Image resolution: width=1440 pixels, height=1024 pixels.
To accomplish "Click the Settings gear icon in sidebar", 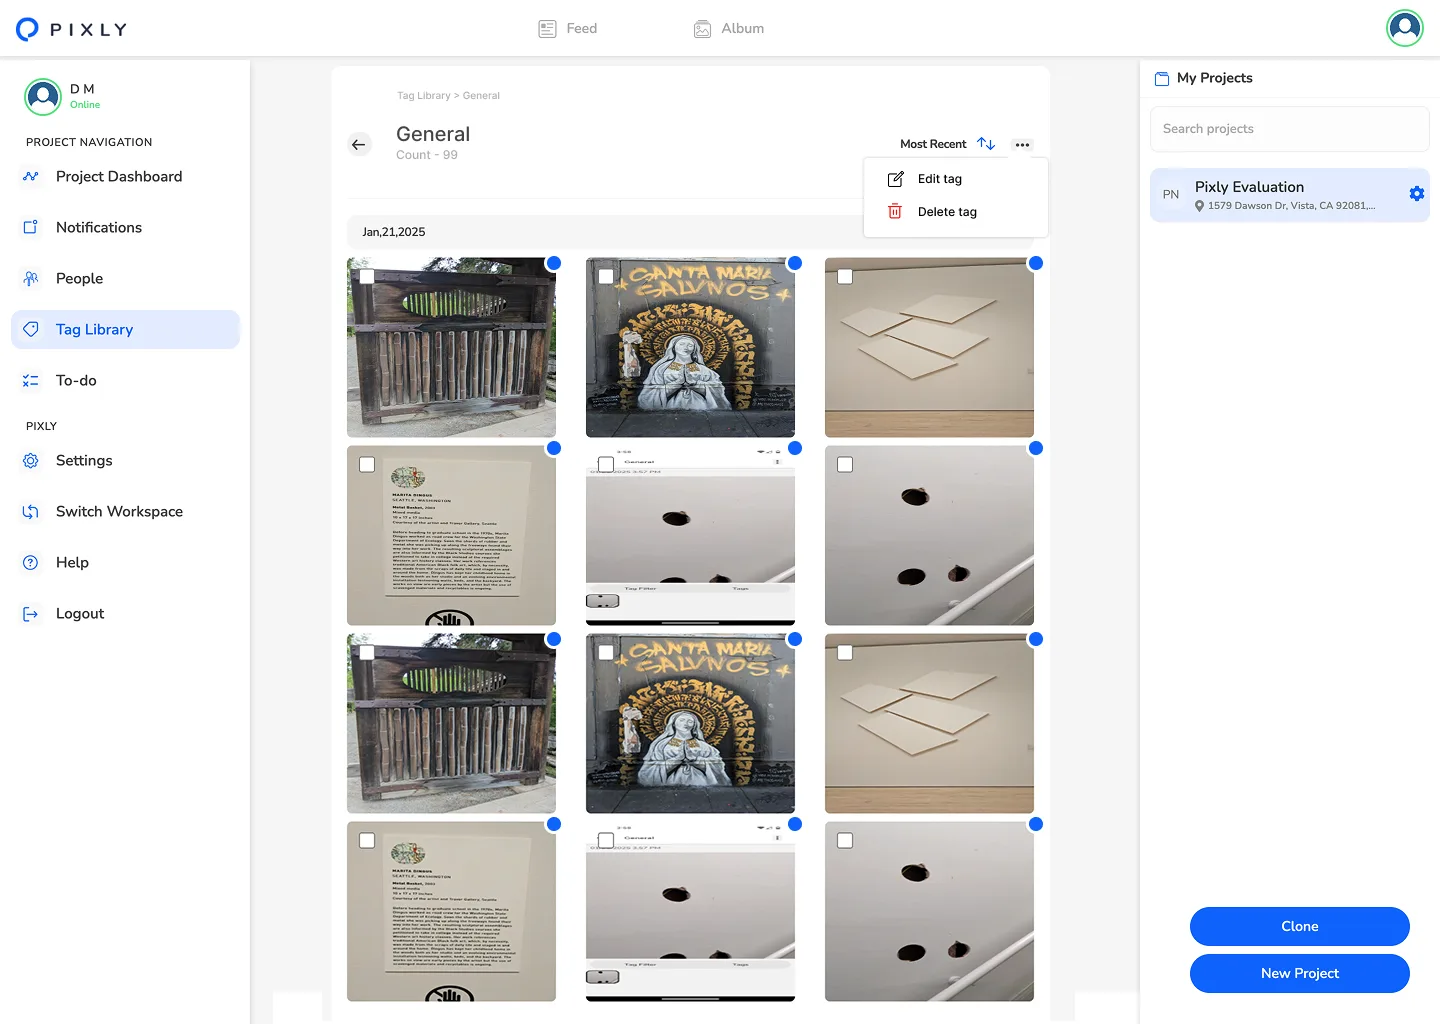I will point(31,461).
